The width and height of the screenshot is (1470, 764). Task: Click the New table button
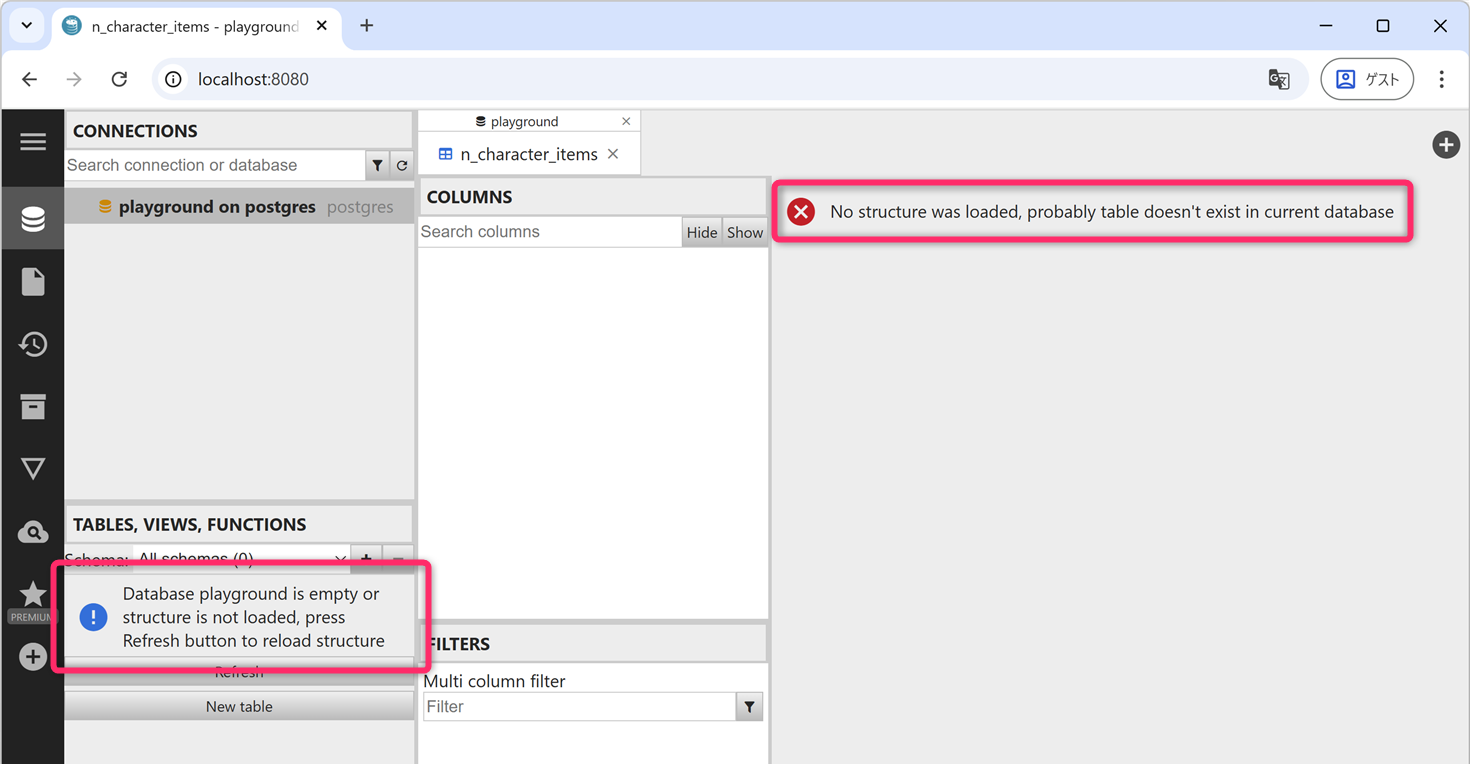pos(239,707)
